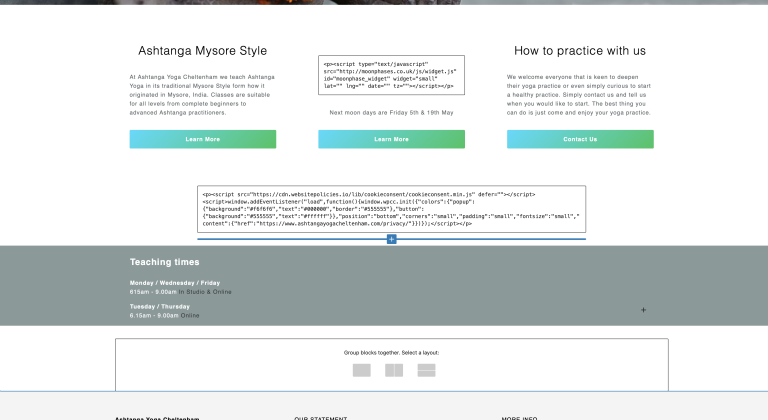Click the OUR STATEMENT footer heading
The height and width of the screenshot is (420, 768).
coord(320,417)
